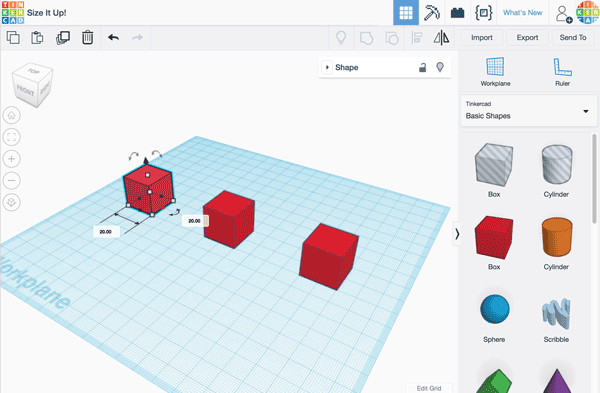Click the left 20.00 dimension field

pyautogui.click(x=106, y=232)
